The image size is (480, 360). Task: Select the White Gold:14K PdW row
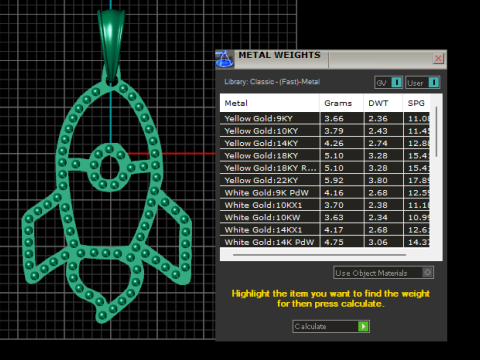(325, 241)
